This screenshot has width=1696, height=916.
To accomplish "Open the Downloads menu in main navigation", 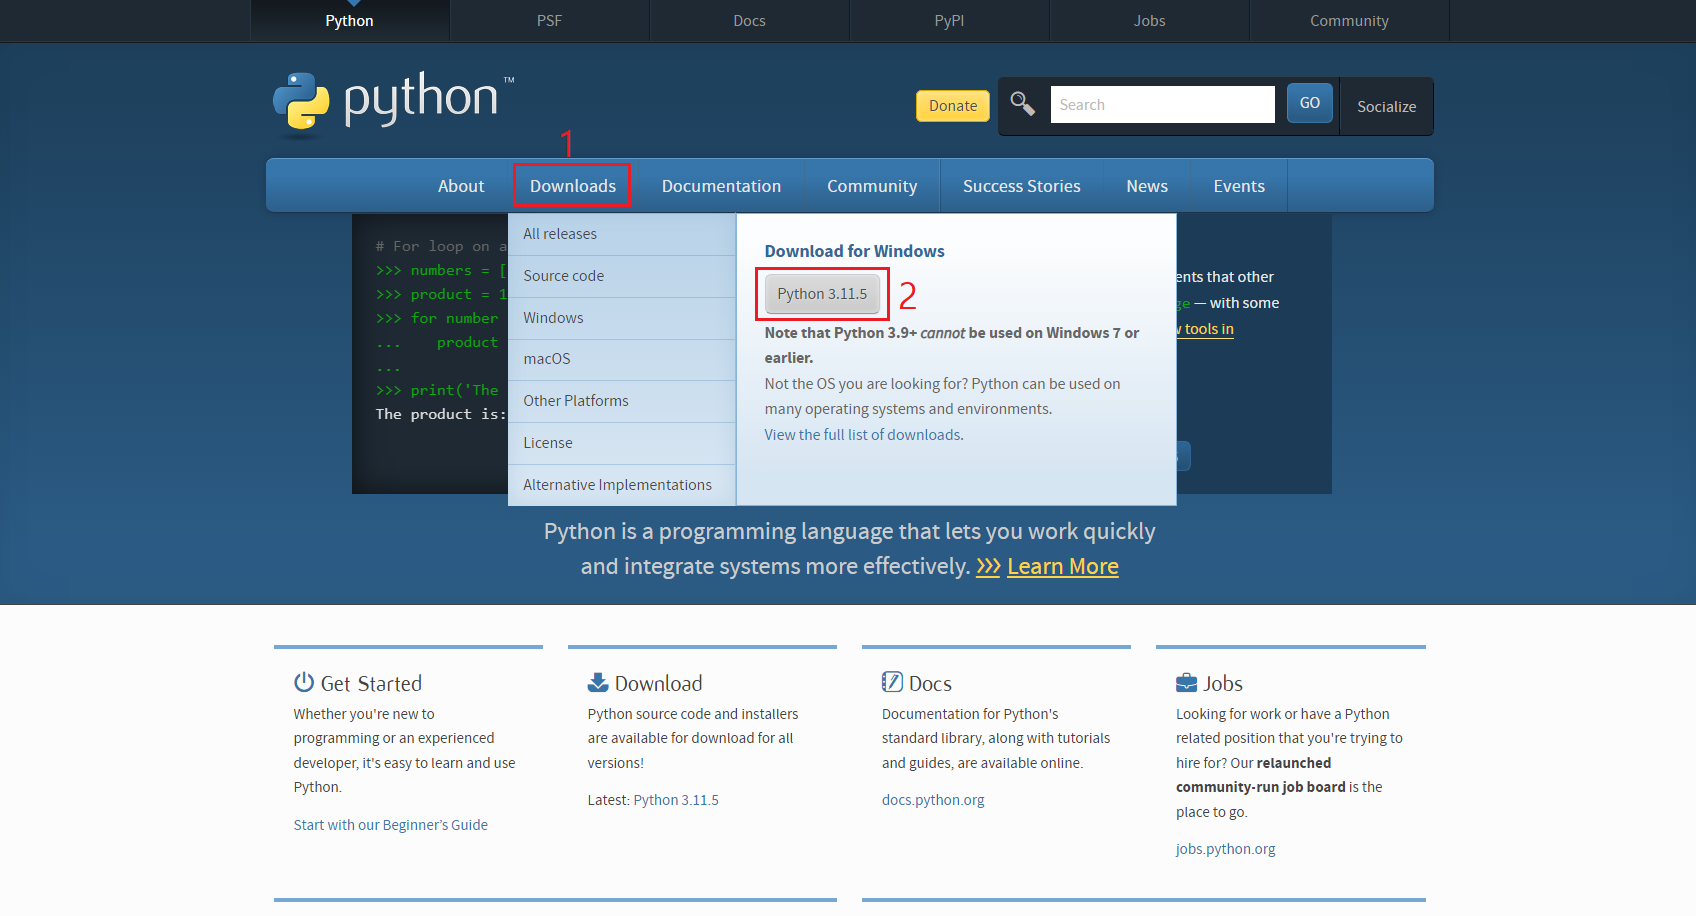I will 573,186.
